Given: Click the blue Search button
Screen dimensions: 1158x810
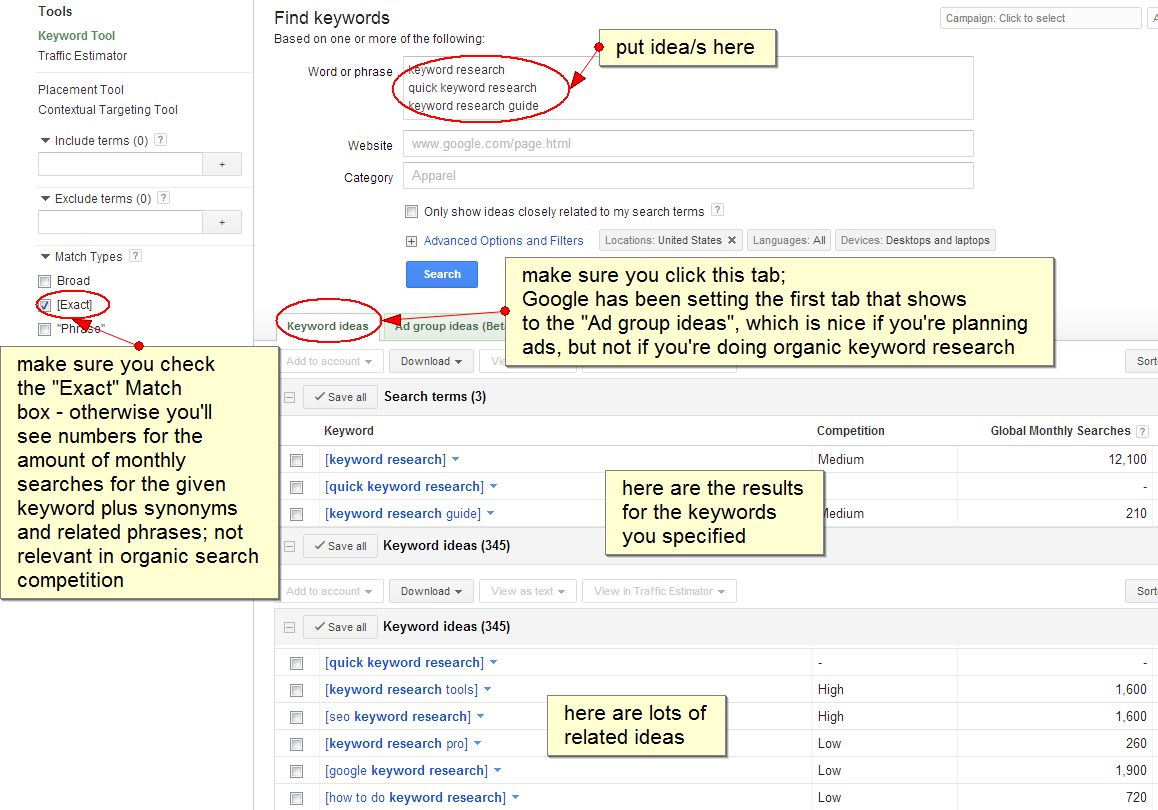Looking at the screenshot, I should point(441,274).
